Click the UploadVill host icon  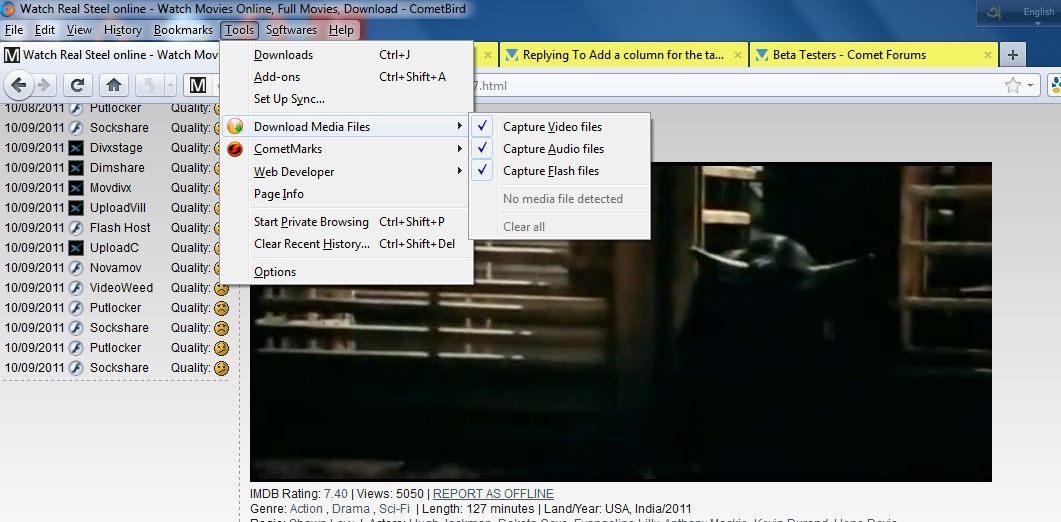click(x=76, y=208)
